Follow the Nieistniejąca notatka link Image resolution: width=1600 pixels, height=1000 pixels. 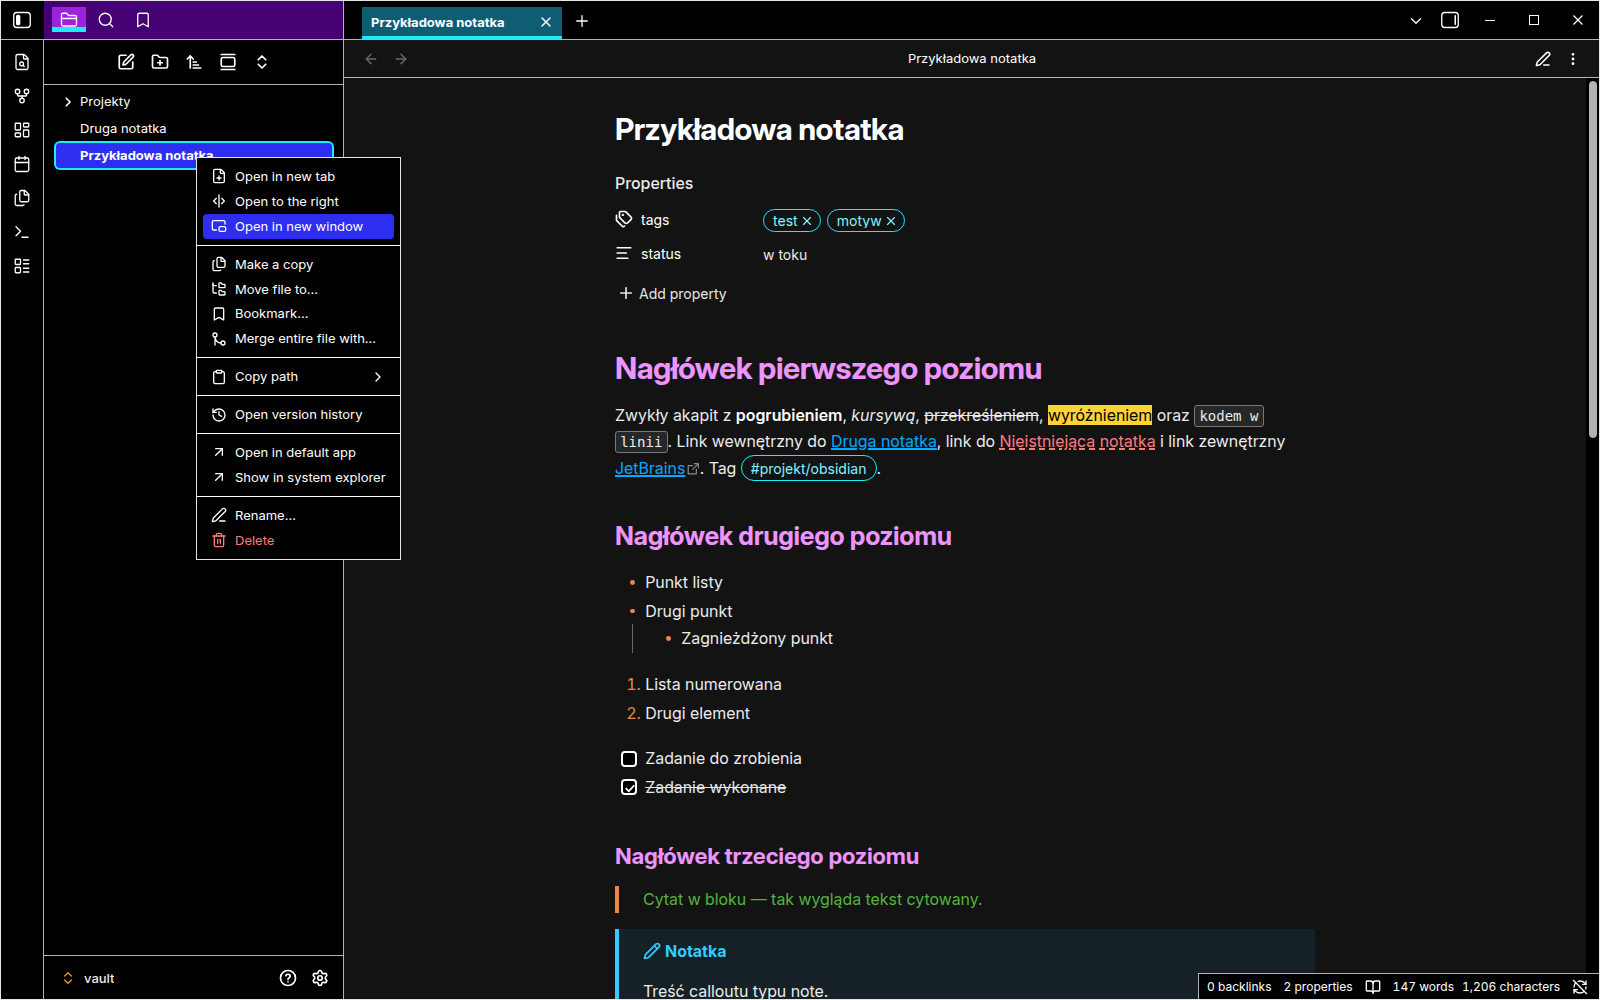[x=1077, y=441]
